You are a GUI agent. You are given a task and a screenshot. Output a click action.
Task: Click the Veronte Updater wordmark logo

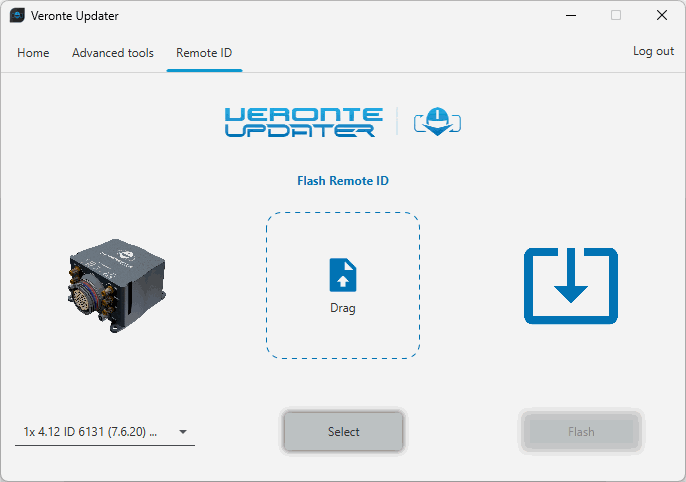tap(303, 122)
